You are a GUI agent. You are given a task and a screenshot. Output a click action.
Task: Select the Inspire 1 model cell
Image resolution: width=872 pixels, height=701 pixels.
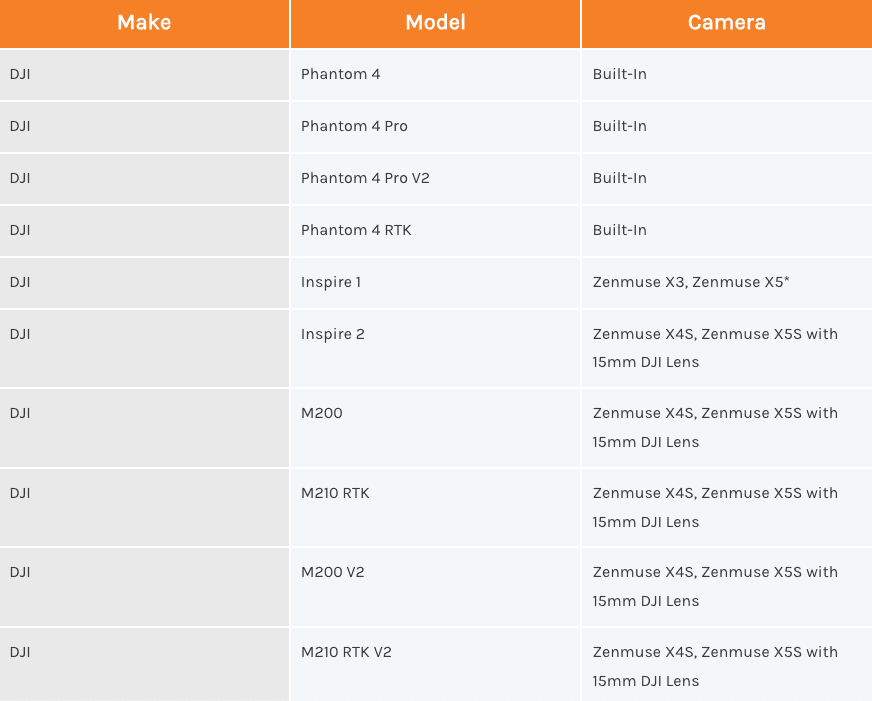tap(435, 282)
